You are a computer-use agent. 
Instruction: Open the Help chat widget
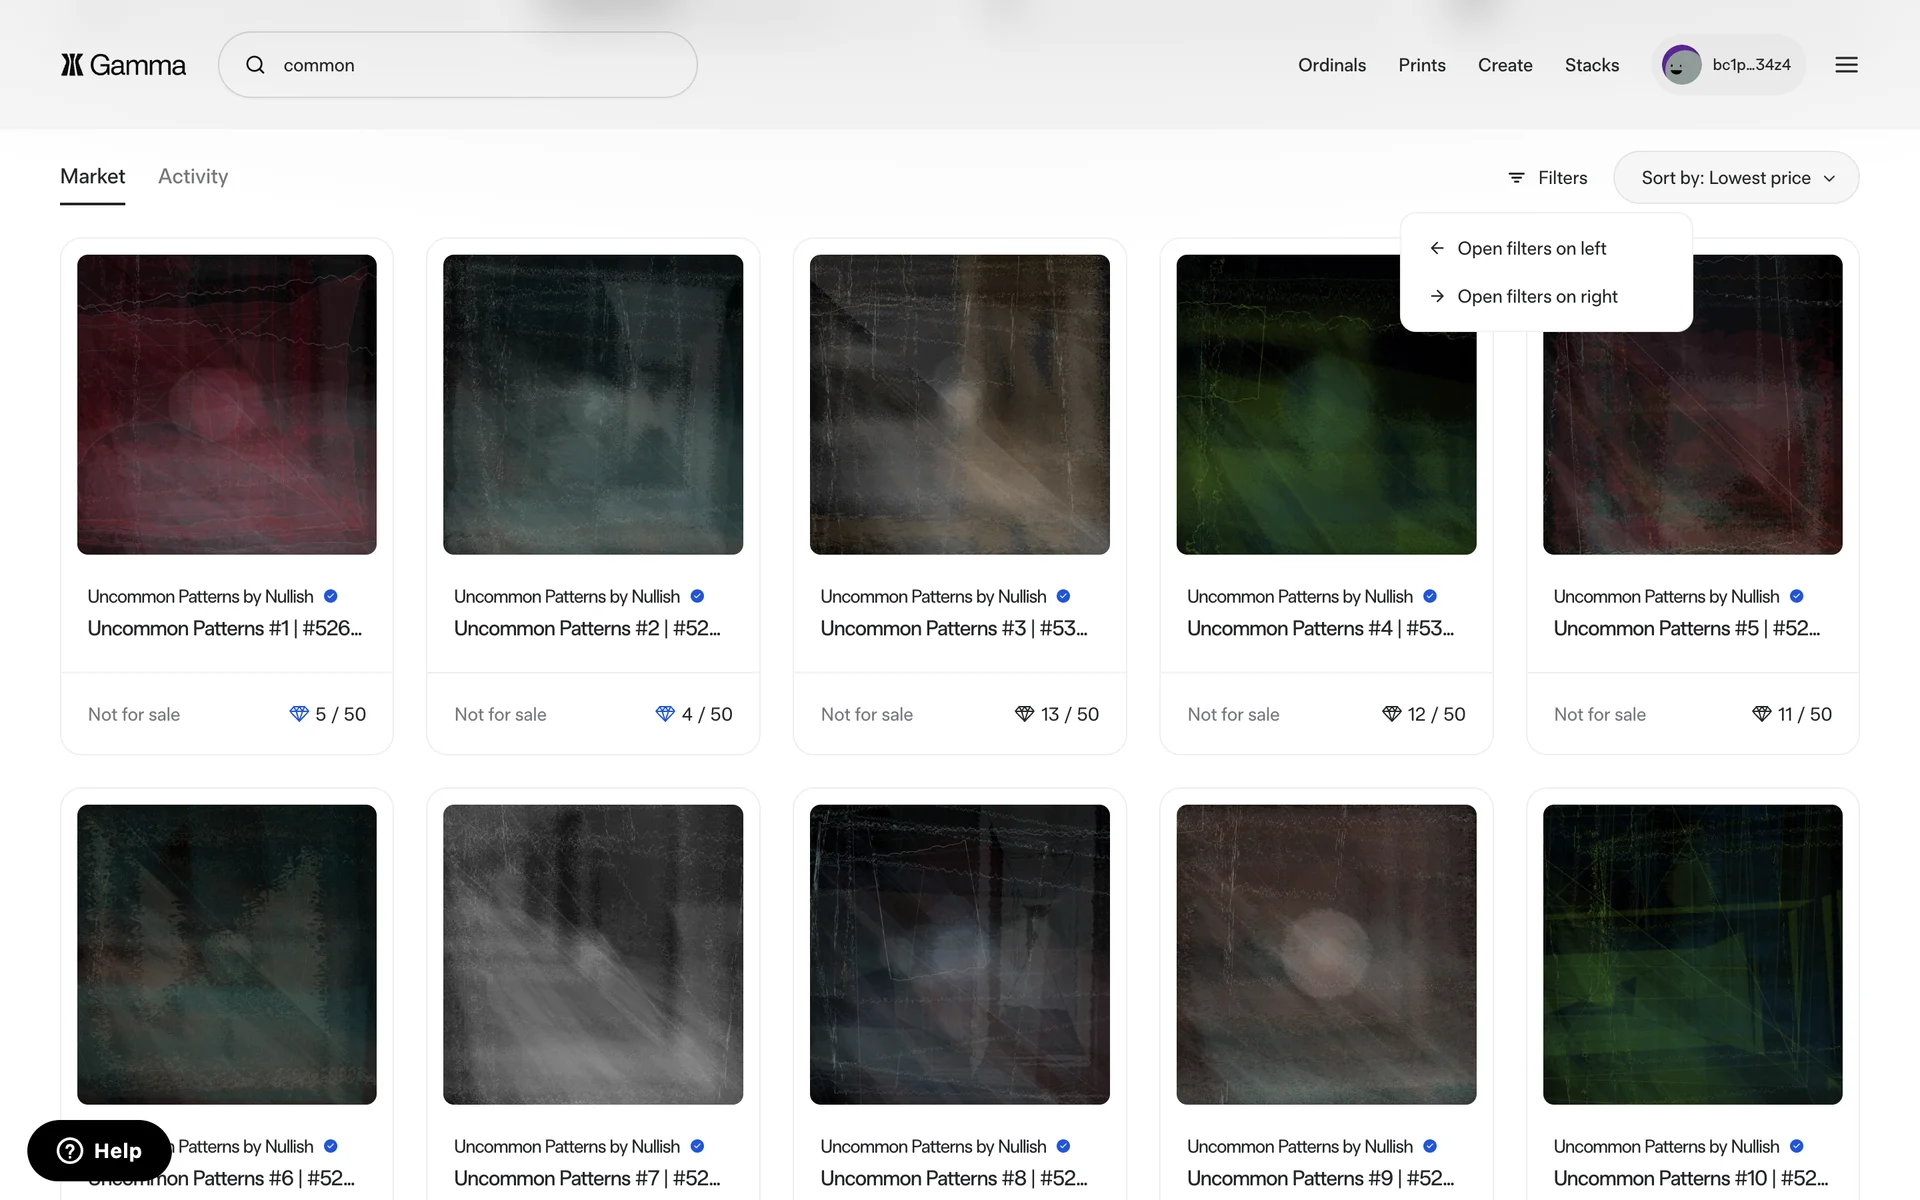point(99,1151)
